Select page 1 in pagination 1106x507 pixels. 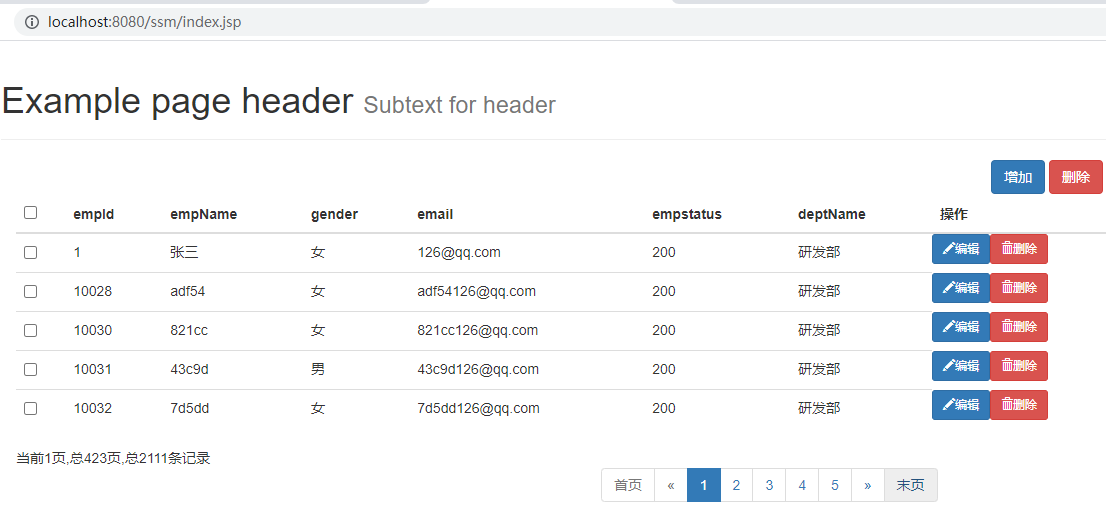click(x=704, y=485)
